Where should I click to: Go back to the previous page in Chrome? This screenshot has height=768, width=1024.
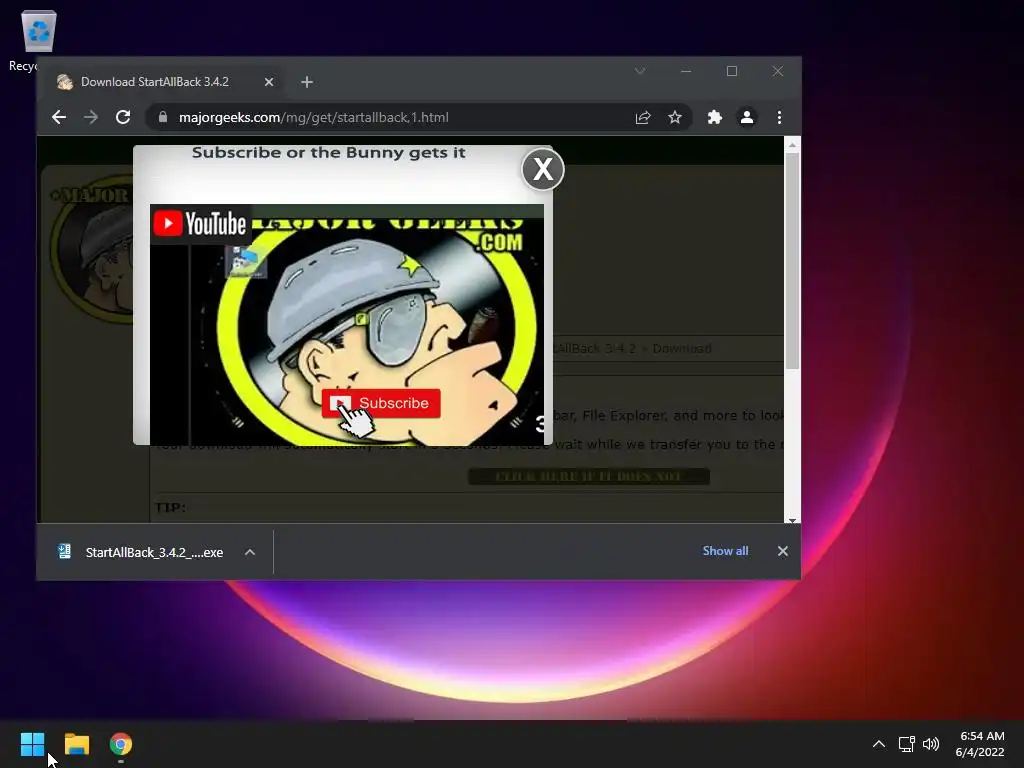tap(59, 118)
